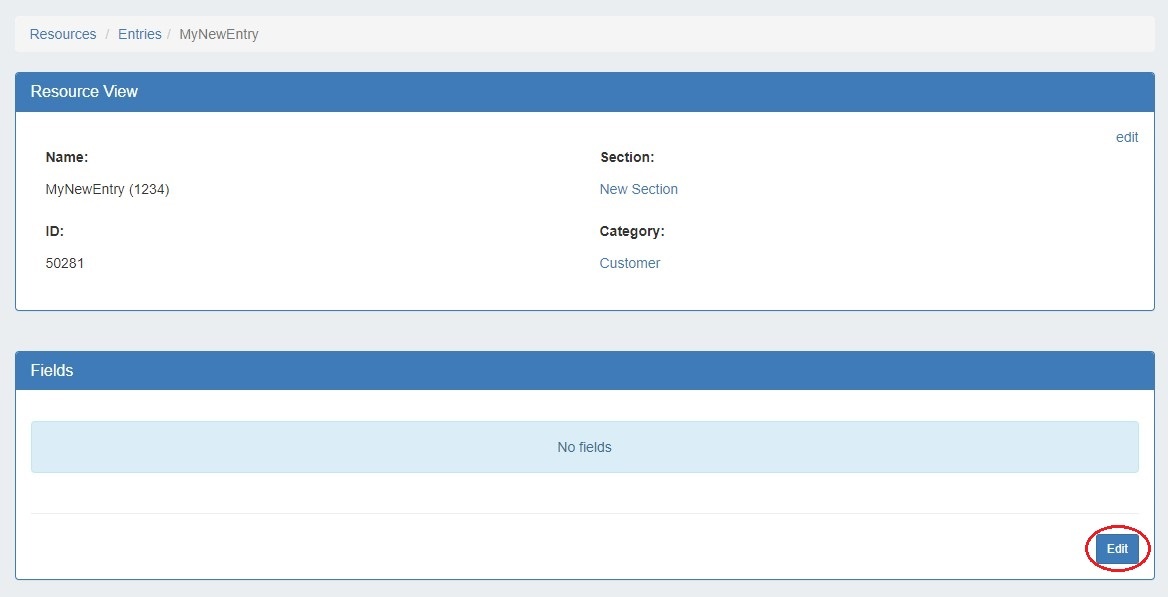Click the Resource View panel title
Viewport: 1168px width, 597px height.
84,91
